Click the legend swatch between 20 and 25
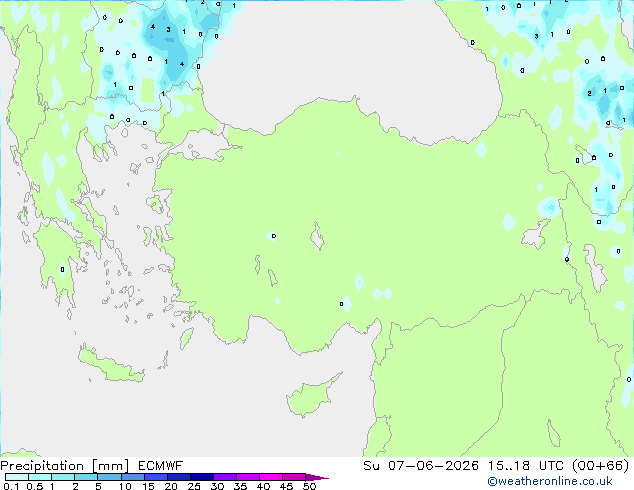This screenshot has height=490, width=634. (179, 477)
